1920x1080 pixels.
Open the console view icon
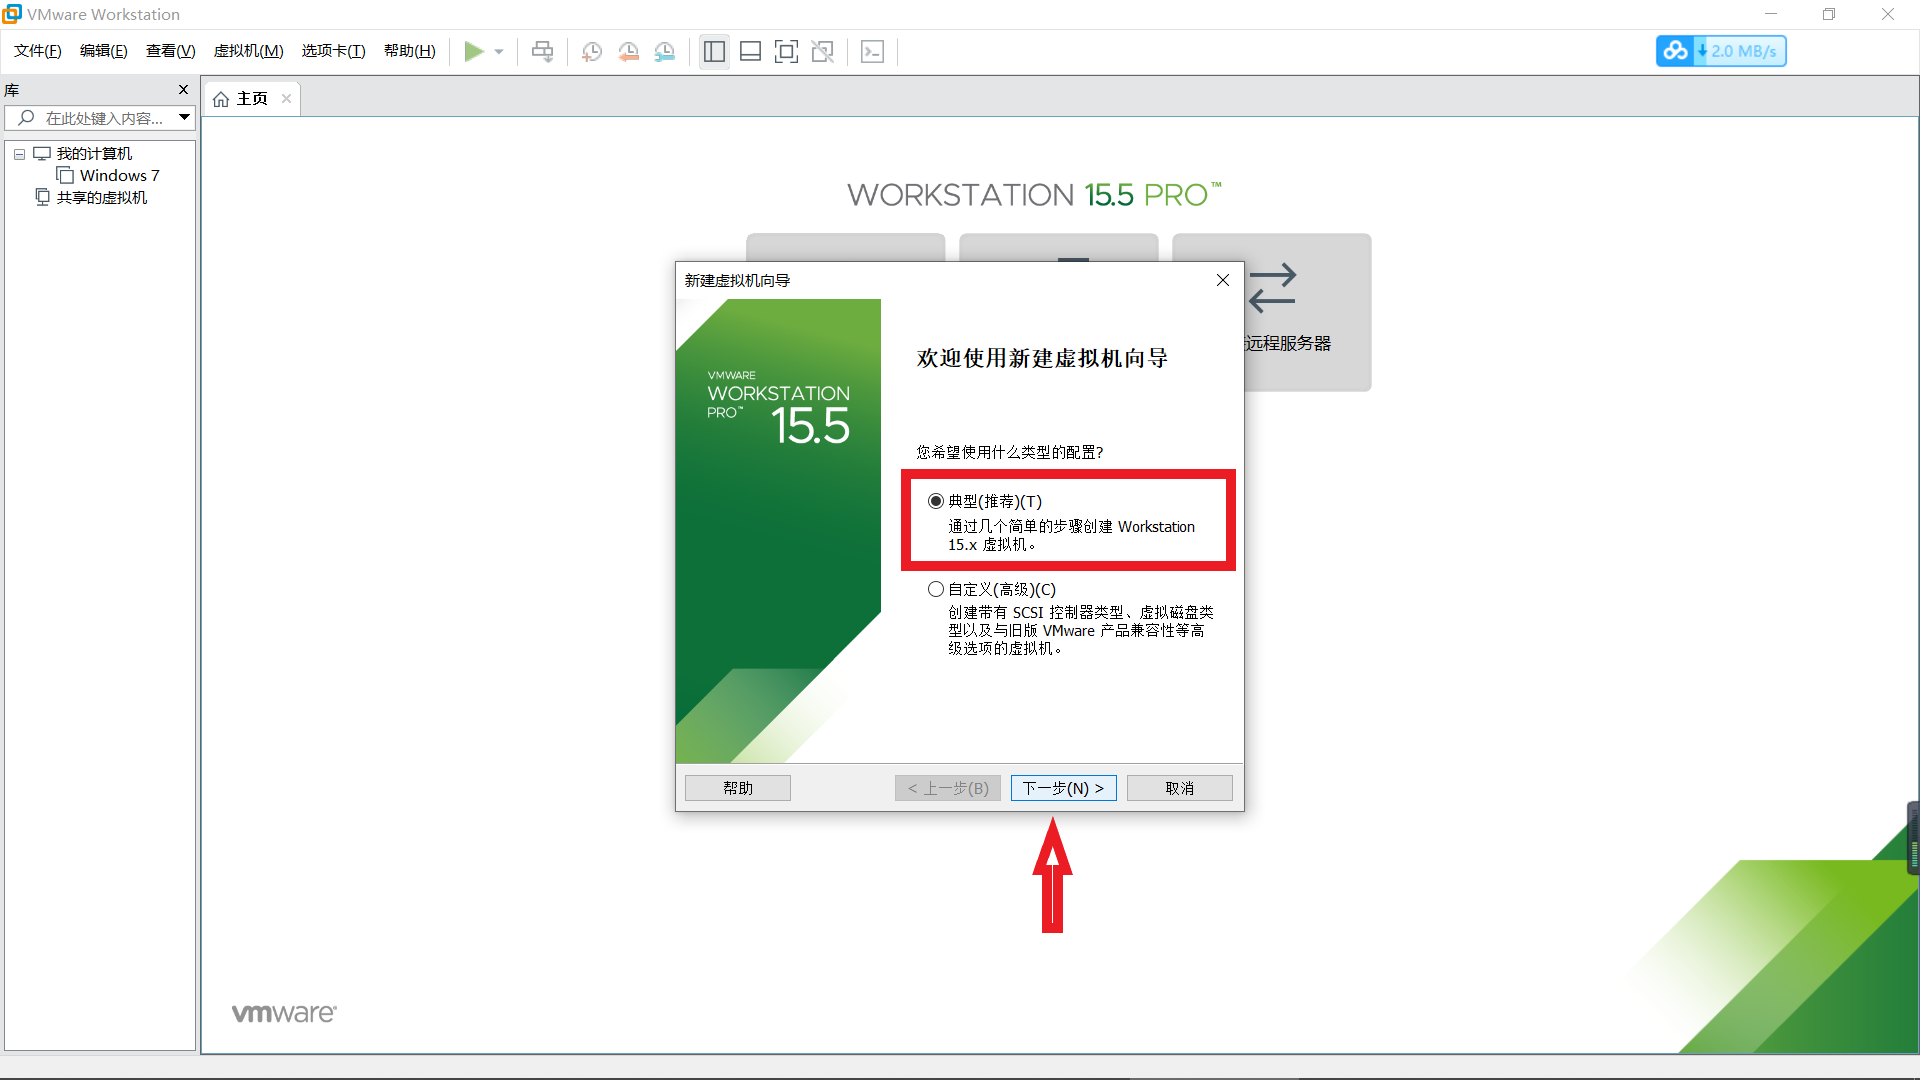[872, 51]
